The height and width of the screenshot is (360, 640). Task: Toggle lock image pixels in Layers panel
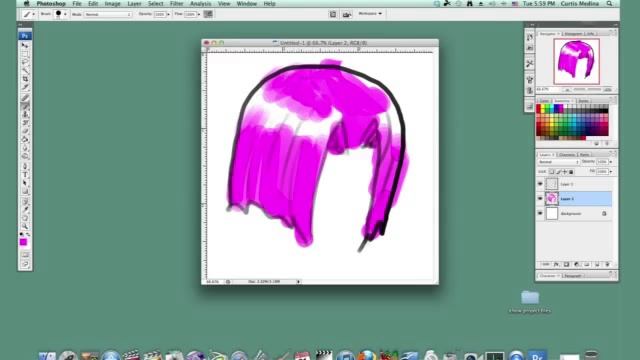point(558,172)
